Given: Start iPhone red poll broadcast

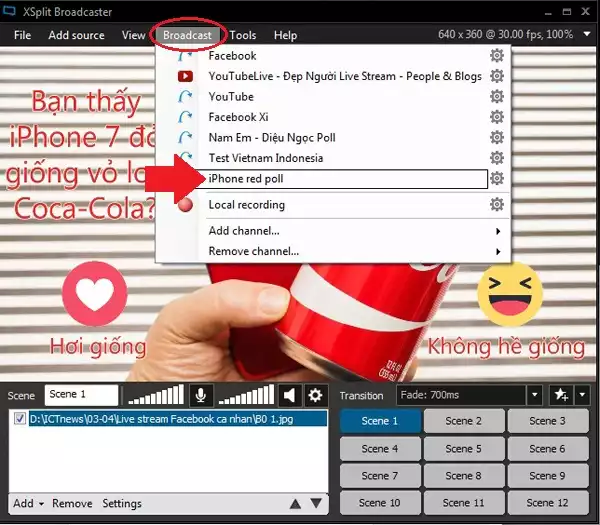Looking at the screenshot, I should pos(343,179).
